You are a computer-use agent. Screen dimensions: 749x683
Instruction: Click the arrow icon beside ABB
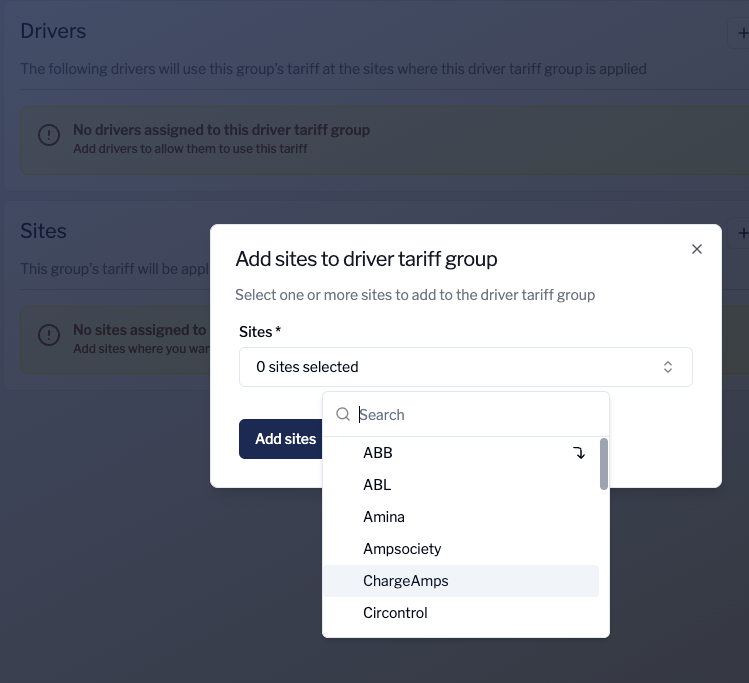[579, 453]
